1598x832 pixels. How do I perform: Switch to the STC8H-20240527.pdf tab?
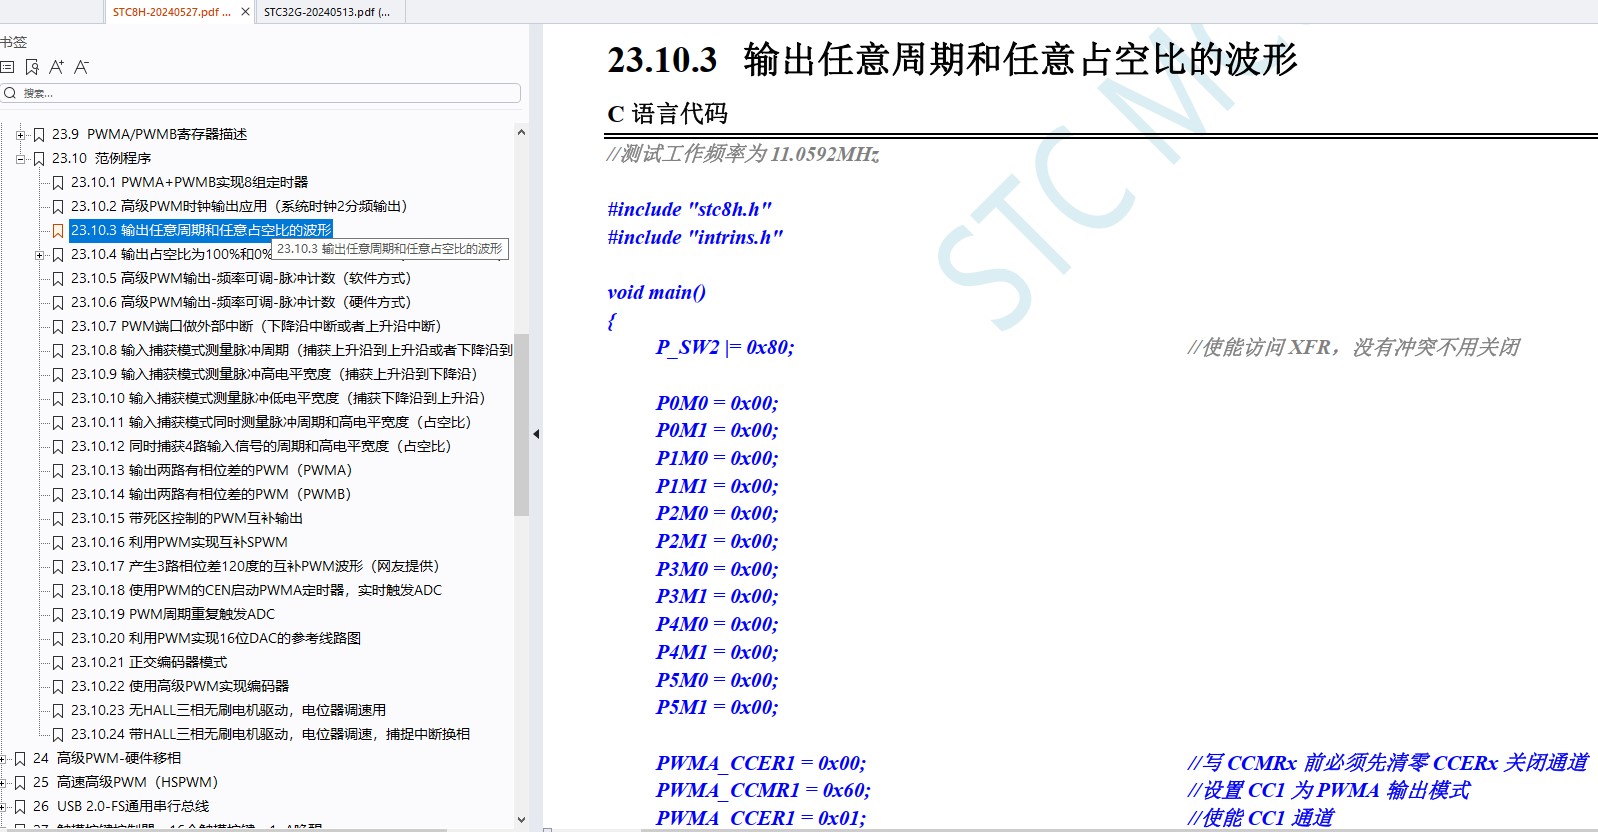click(171, 12)
